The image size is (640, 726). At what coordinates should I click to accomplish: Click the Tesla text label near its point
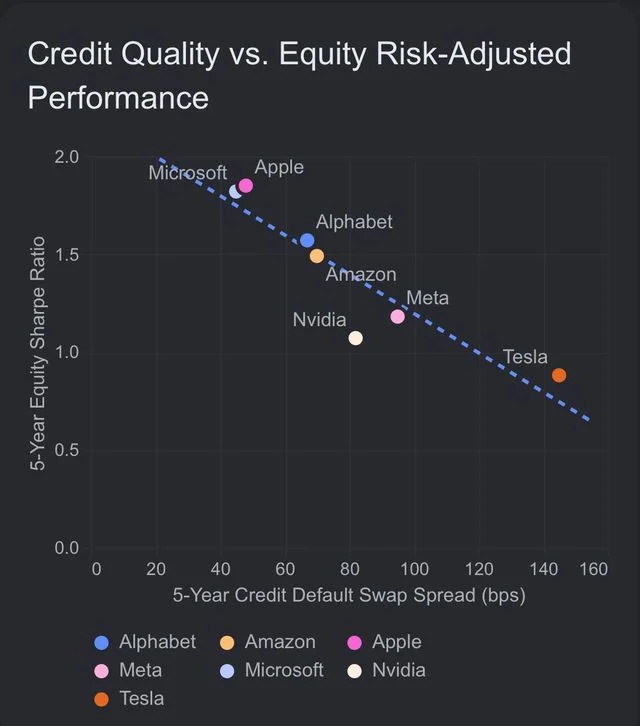pyautogui.click(x=525, y=357)
